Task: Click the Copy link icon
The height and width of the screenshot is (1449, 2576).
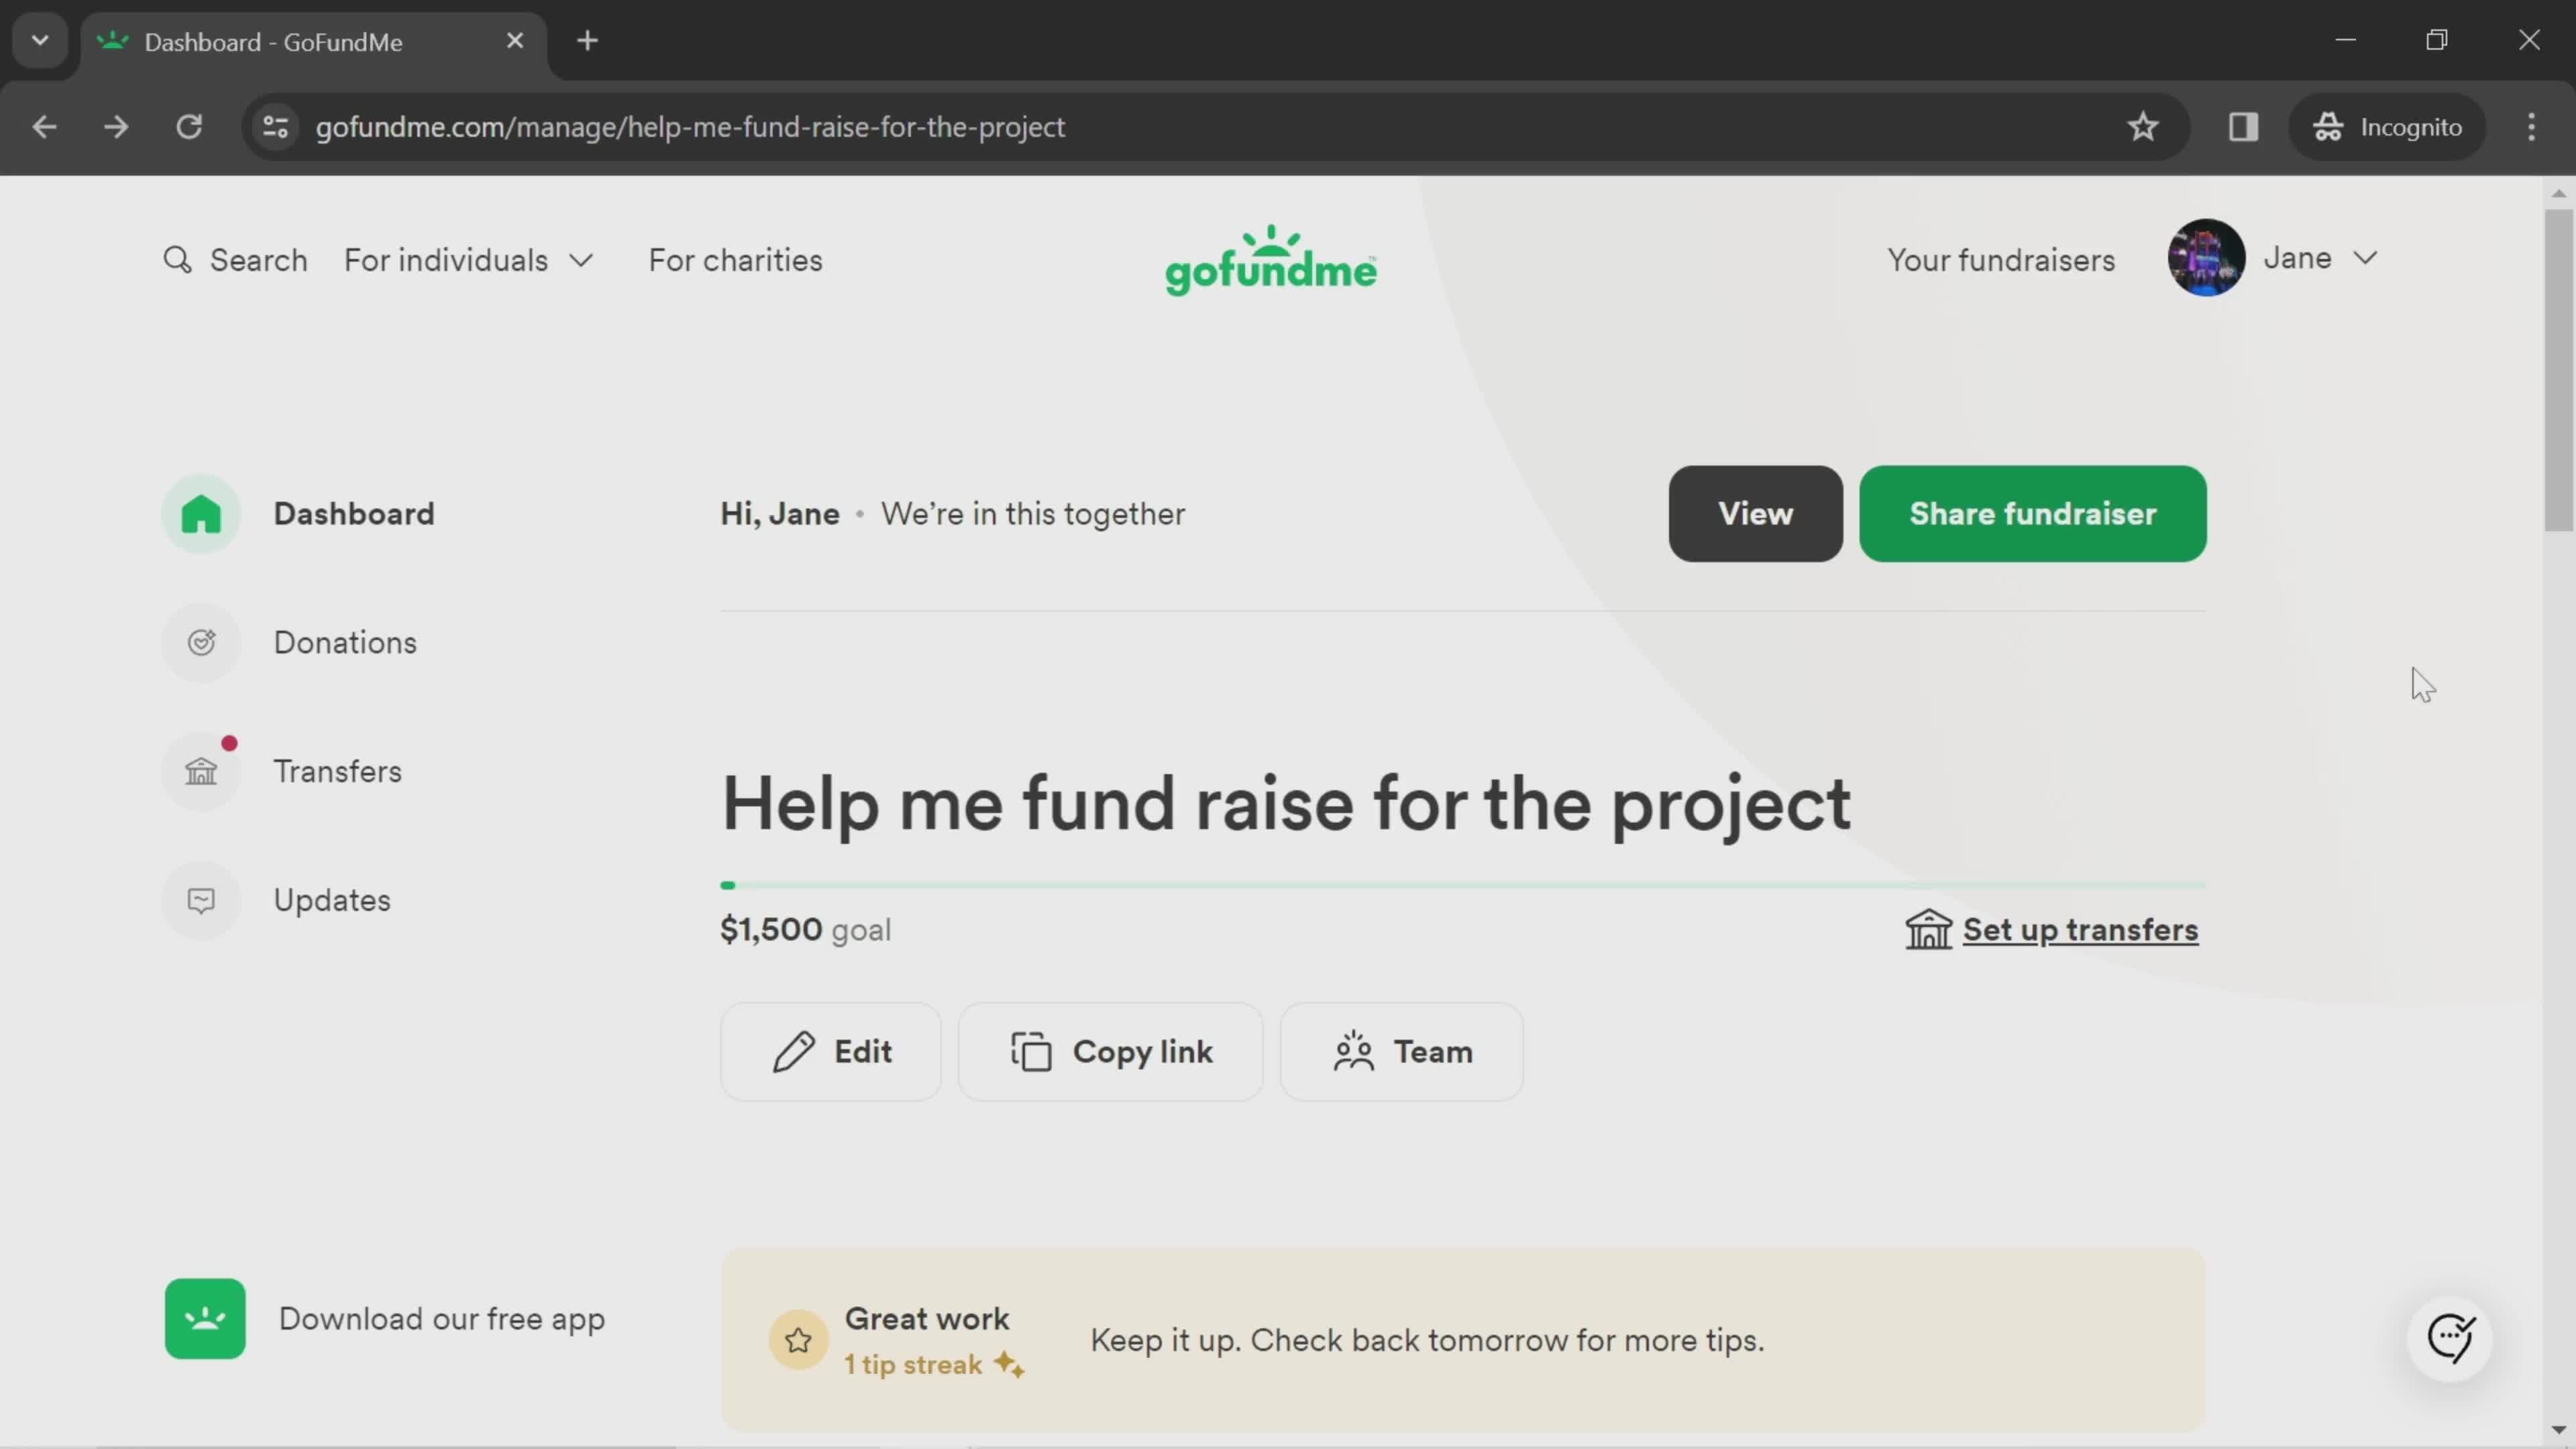Action: 1032,1051
